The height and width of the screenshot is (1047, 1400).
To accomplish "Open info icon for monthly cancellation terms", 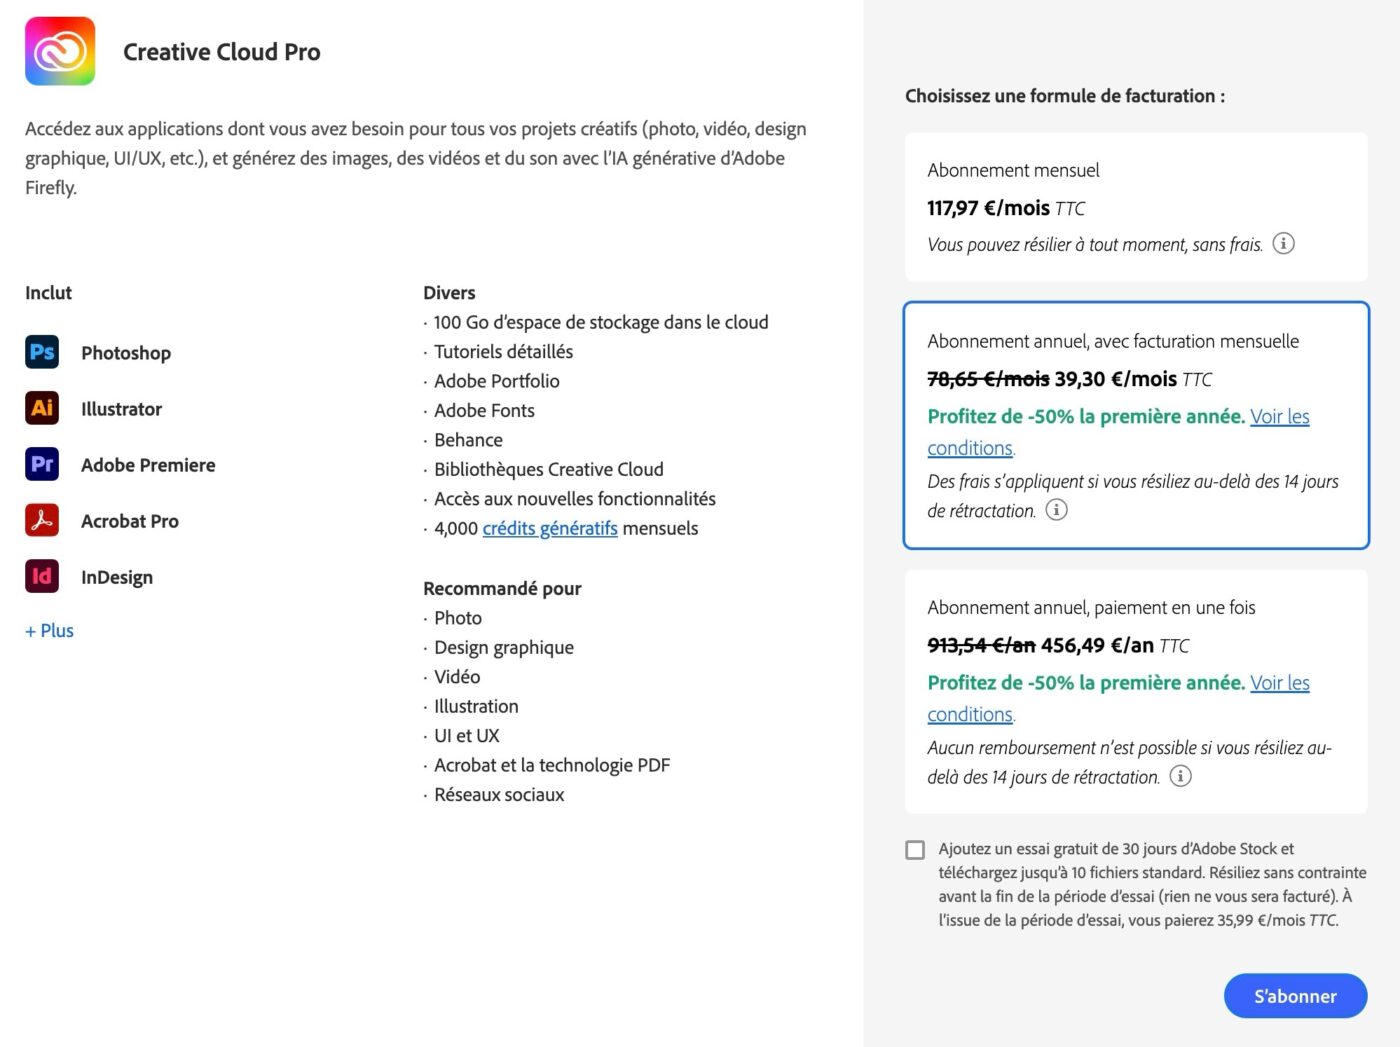I will click(x=1283, y=244).
